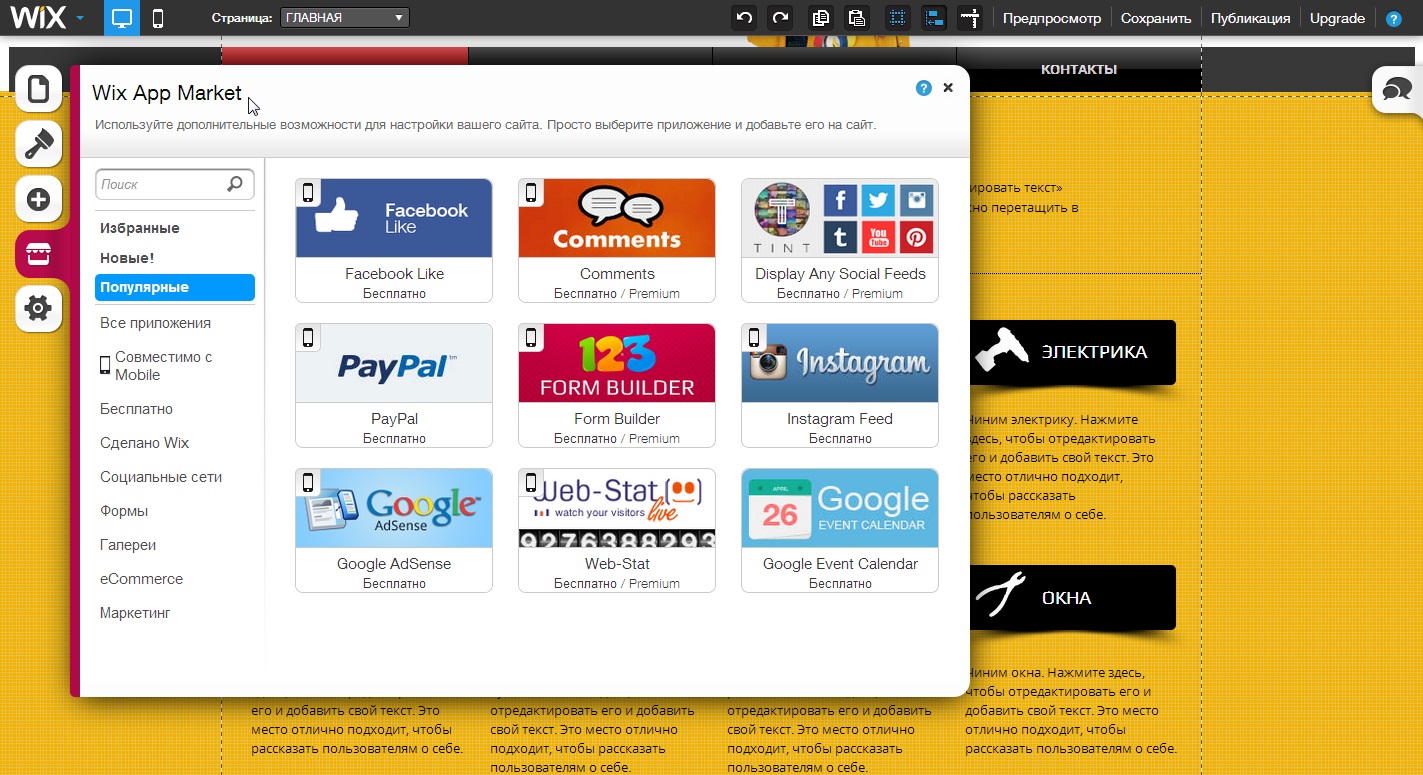Screen dimensions: 1423x775
Task: Select the Избранные category
Action: pyautogui.click(x=140, y=228)
